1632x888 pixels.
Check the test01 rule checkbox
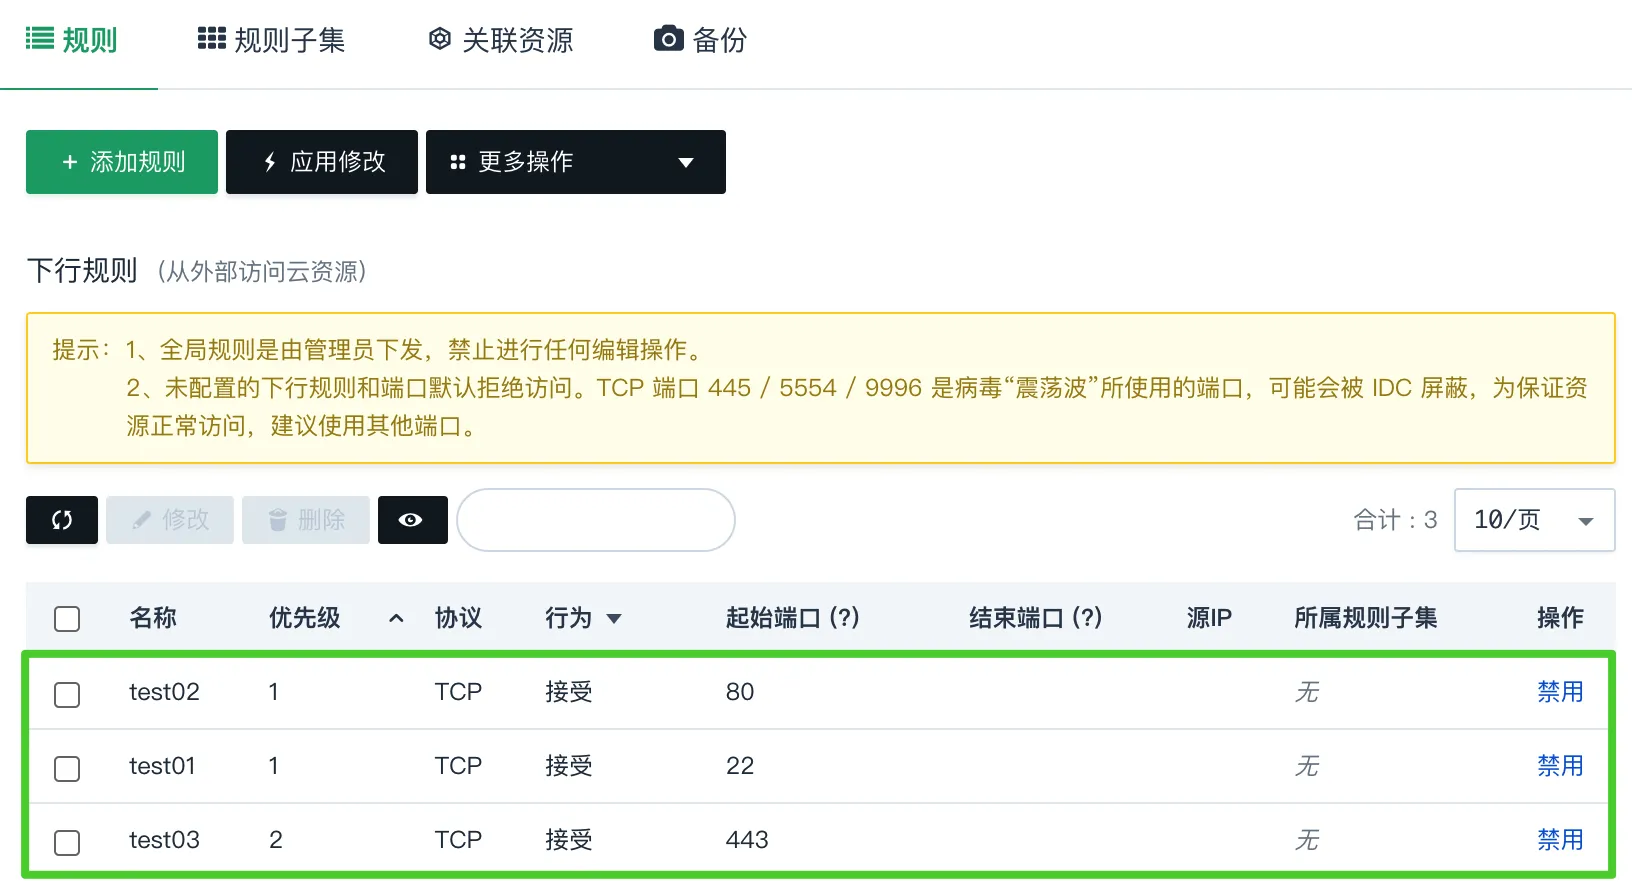click(x=67, y=768)
